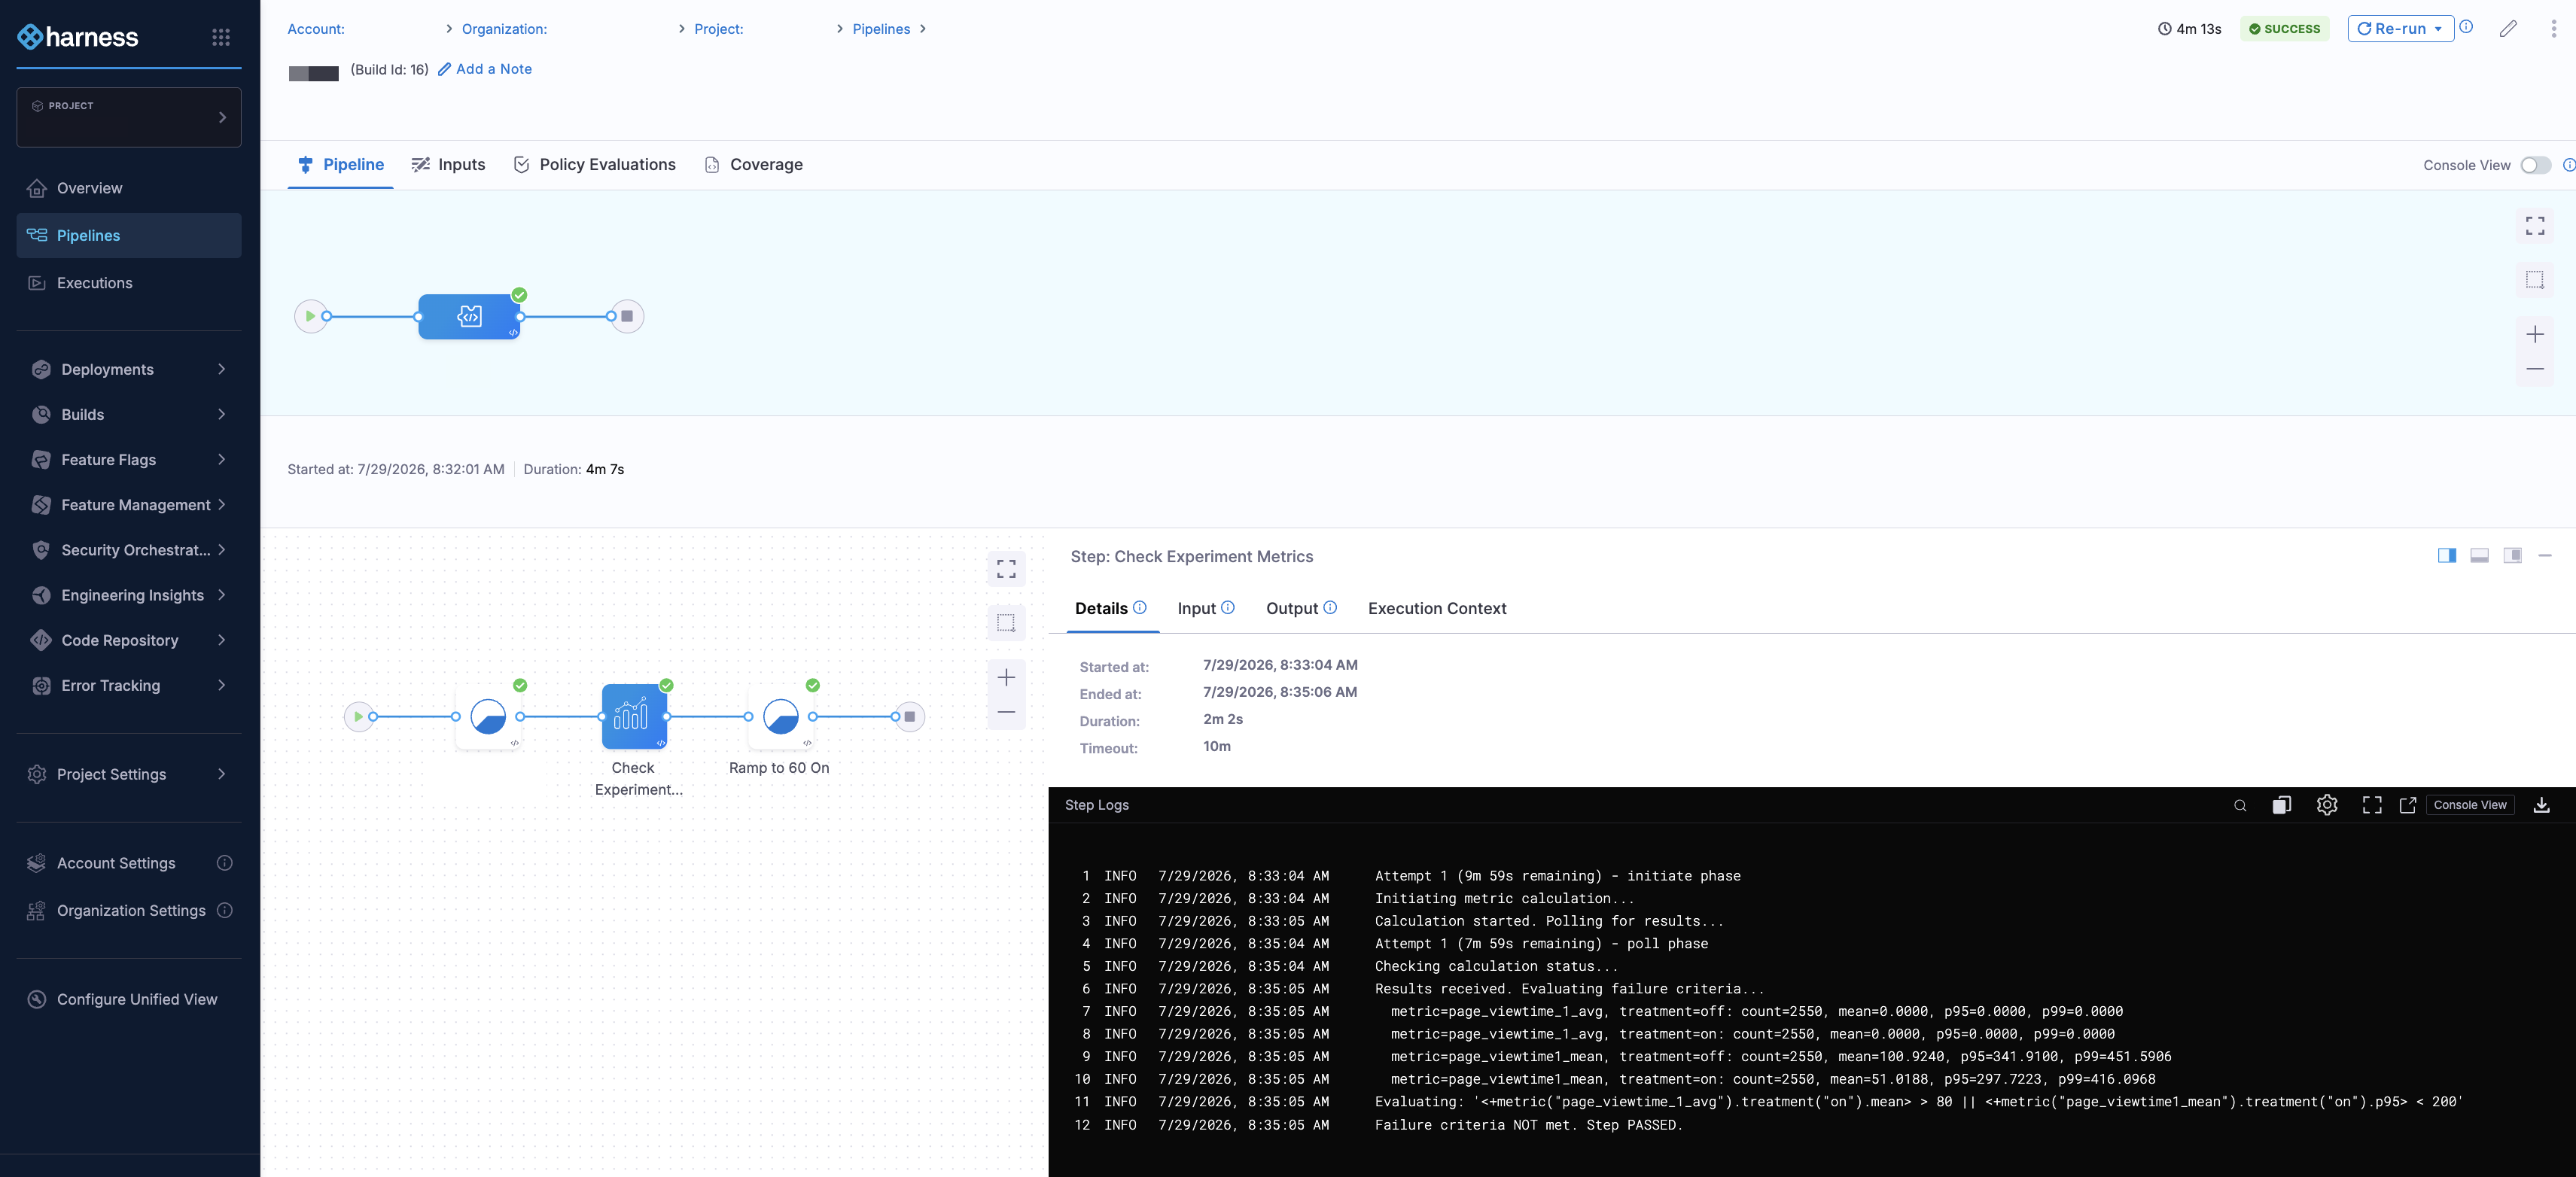Open the module switcher grid icon
Viewport: 2576px width, 1177px height.
coord(221,37)
